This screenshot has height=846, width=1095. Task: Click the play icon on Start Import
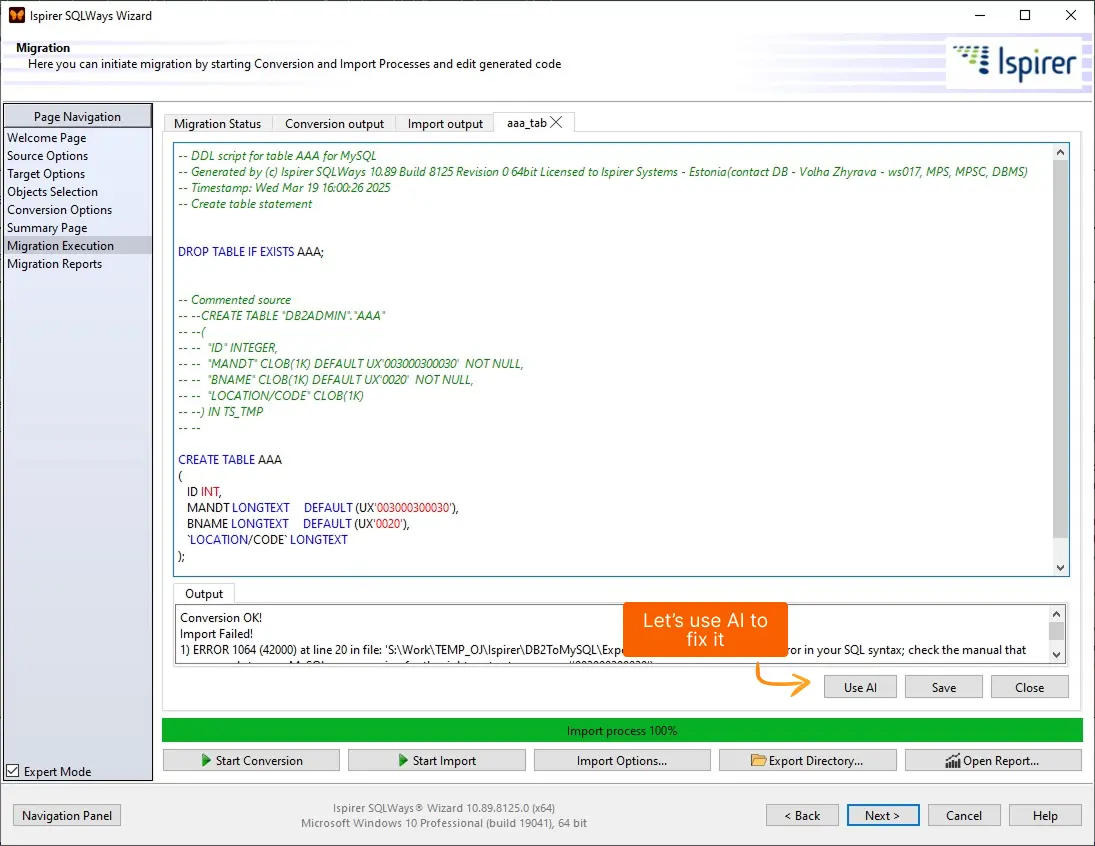403,760
